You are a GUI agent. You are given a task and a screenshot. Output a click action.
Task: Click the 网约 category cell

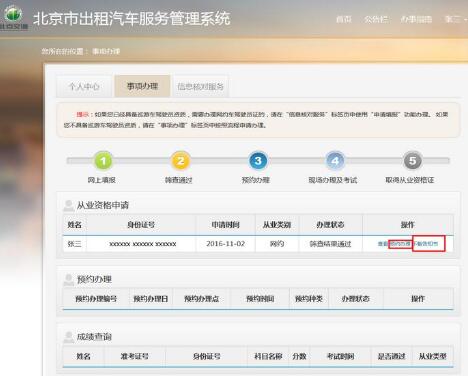click(277, 244)
